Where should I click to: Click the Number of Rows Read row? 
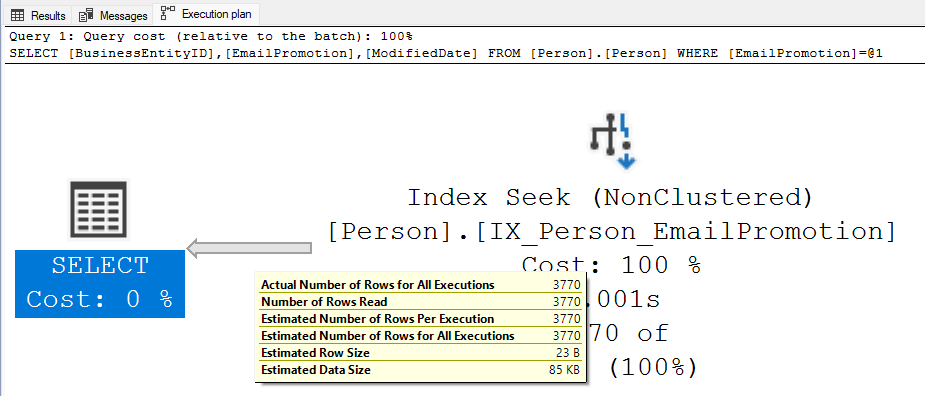pos(421,302)
